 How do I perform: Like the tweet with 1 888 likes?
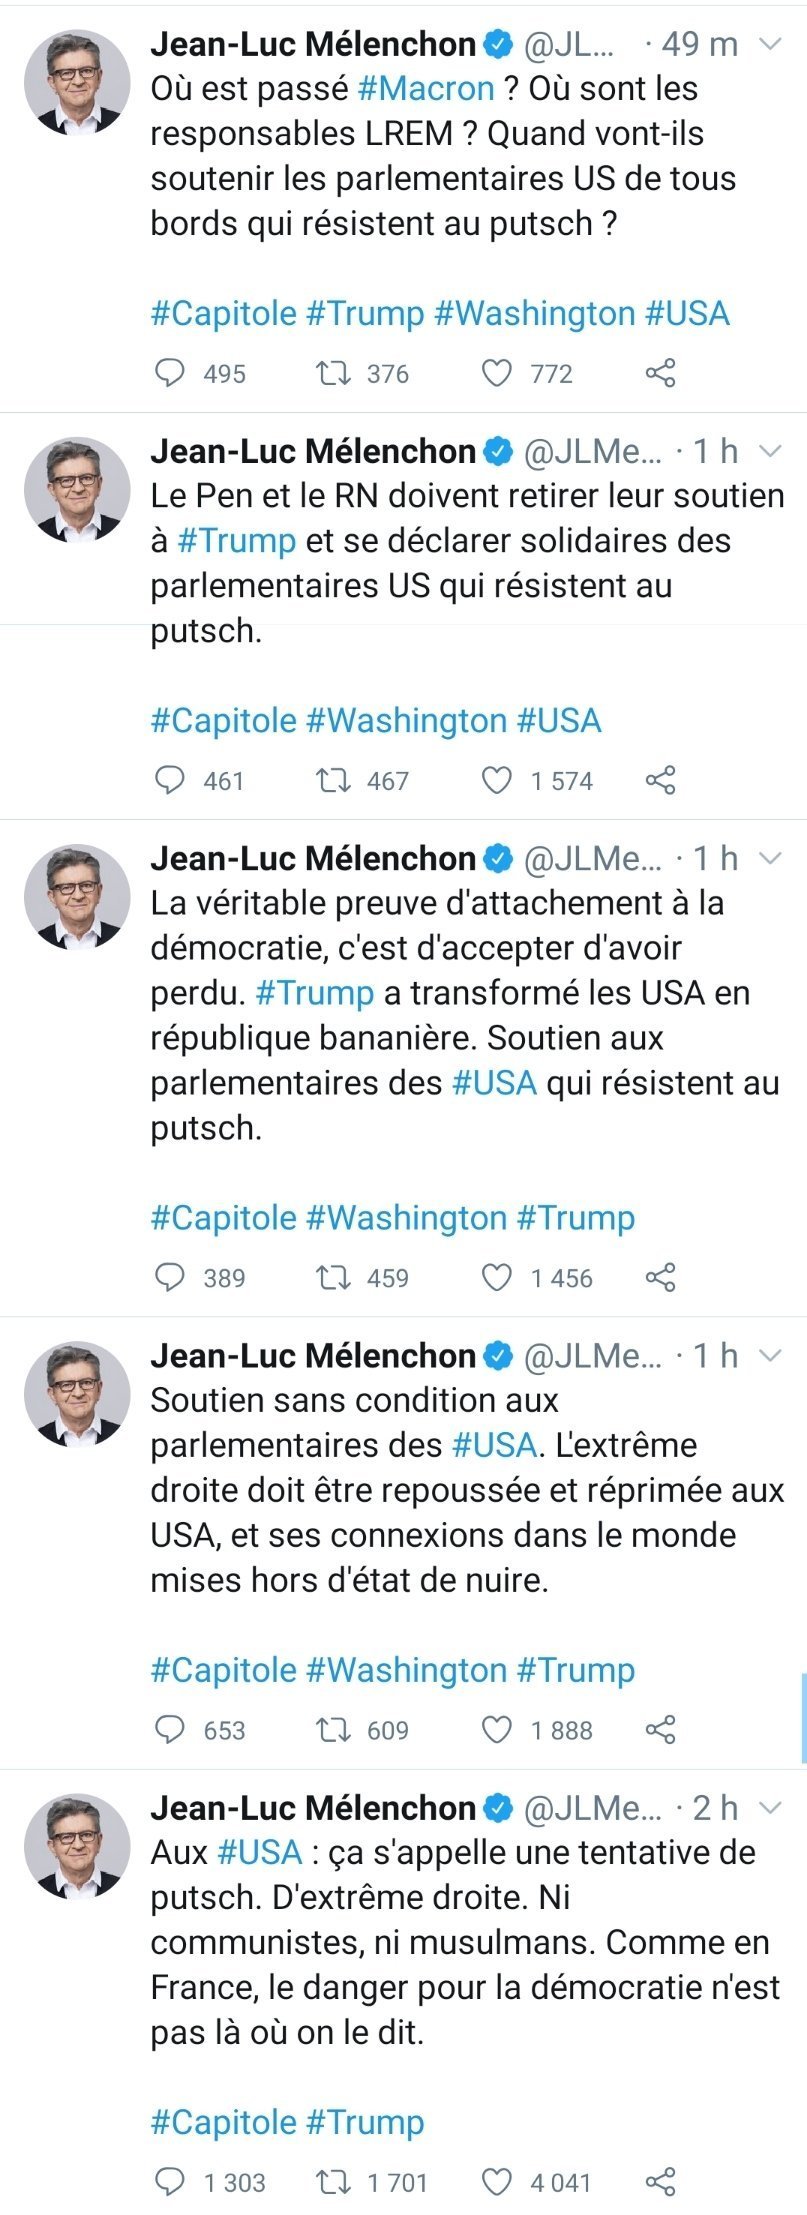click(x=497, y=1729)
